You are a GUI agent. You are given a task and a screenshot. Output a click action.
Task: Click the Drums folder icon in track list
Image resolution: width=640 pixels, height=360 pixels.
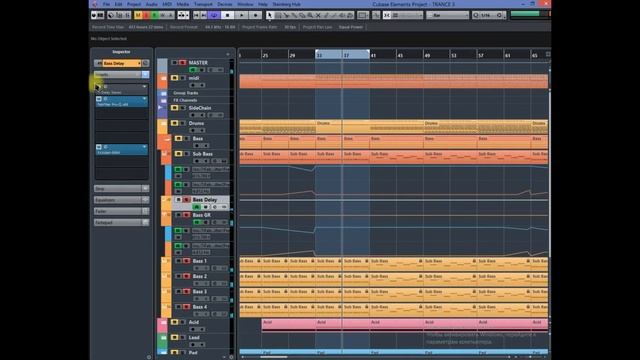pyautogui.click(x=163, y=124)
